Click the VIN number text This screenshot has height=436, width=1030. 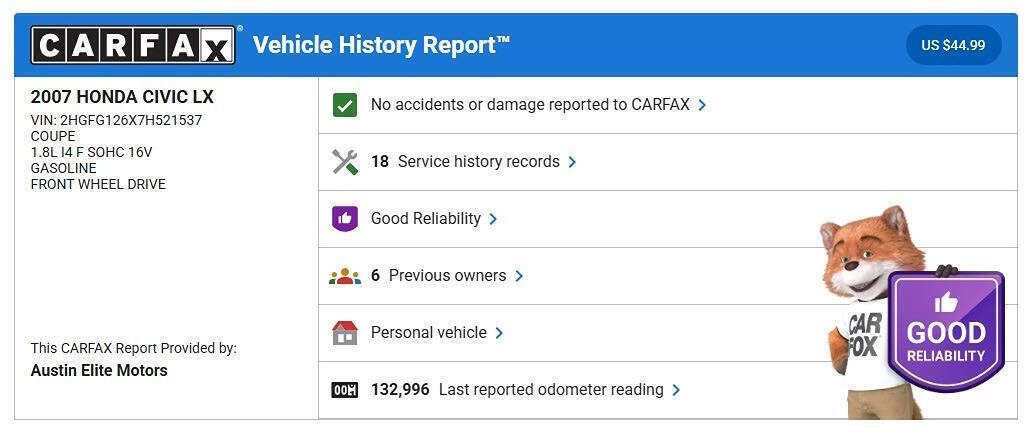116,120
